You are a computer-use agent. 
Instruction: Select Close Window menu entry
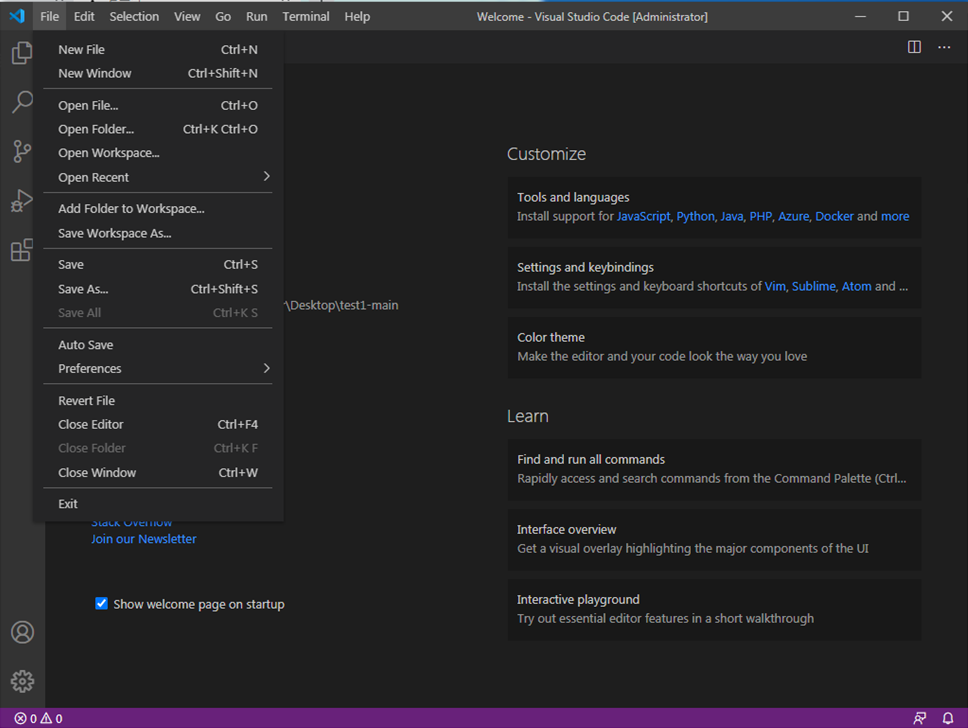click(158, 472)
